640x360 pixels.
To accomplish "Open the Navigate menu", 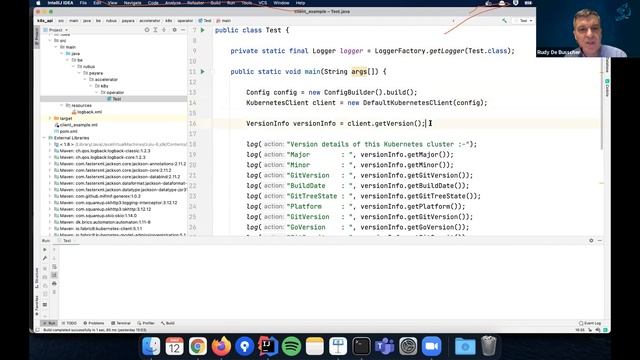I will (132, 3).
